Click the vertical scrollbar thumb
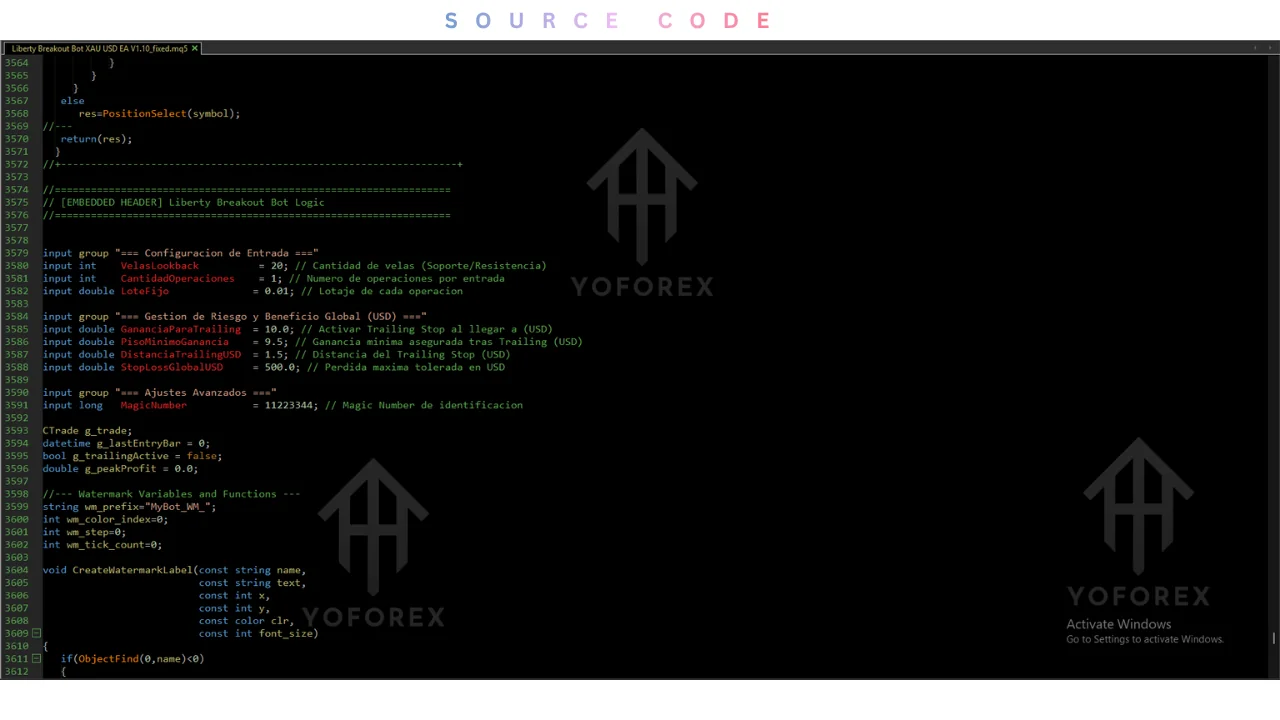The width and height of the screenshot is (1280, 720). [x=1273, y=638]
